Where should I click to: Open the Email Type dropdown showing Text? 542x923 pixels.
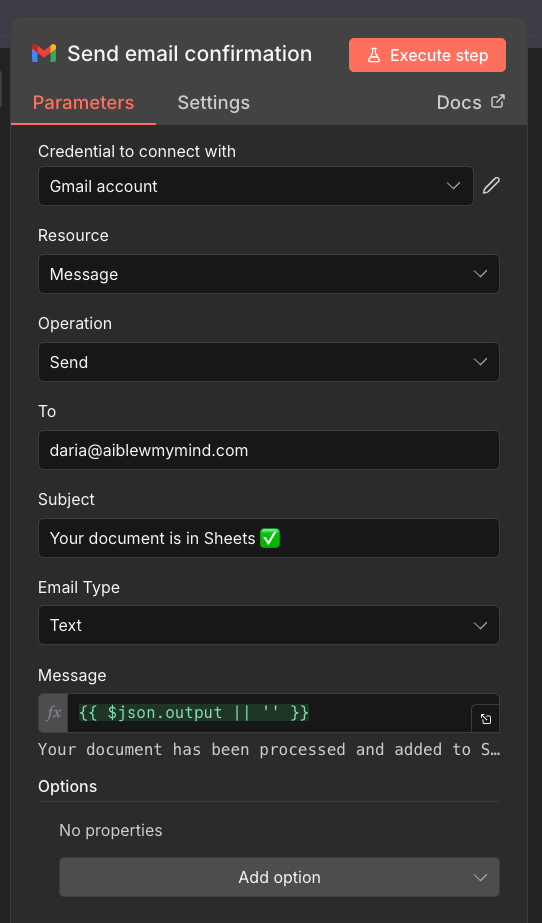tap(269, 625)
